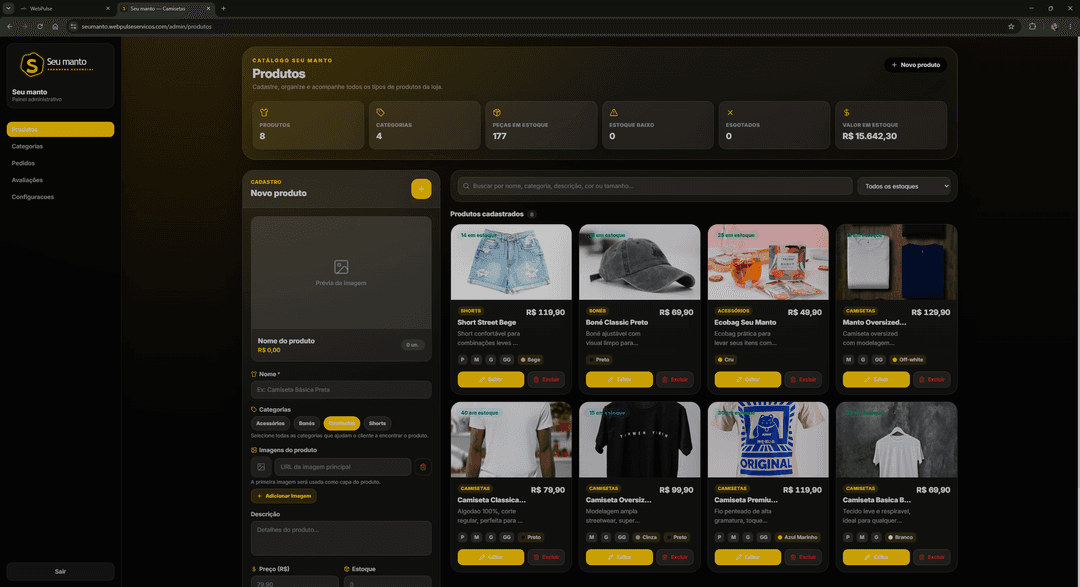
Task: Click the Camiseta Premium ORIGINAL shirt photo
Action: [x=768, y=440]
